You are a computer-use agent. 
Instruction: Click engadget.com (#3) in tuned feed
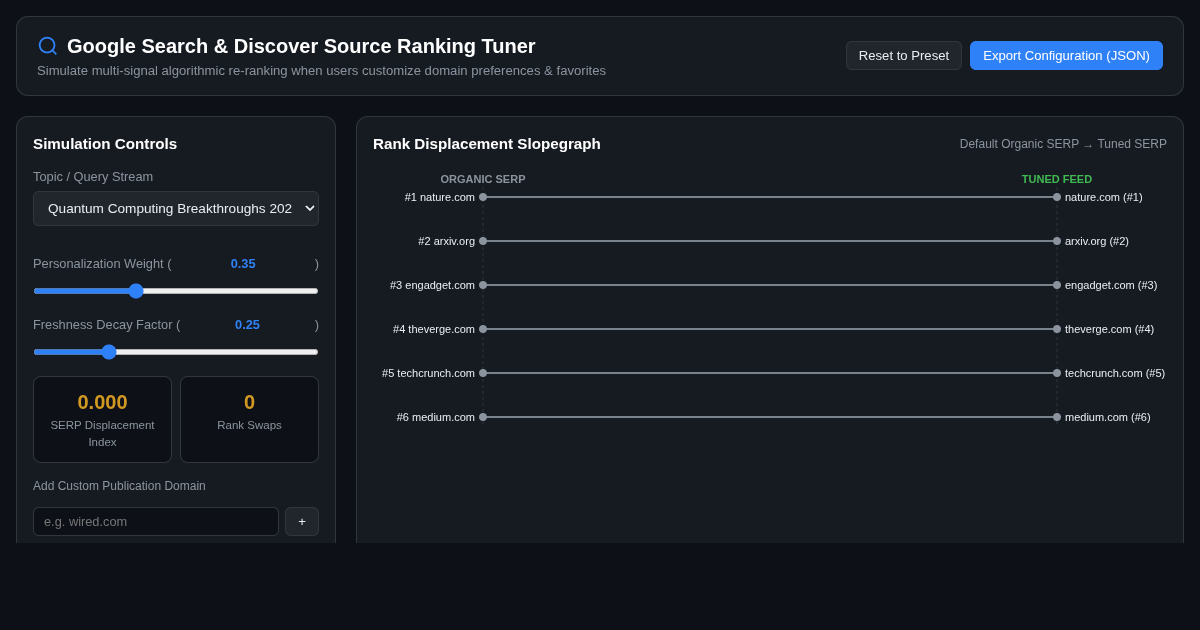(x=1111, y=285)
